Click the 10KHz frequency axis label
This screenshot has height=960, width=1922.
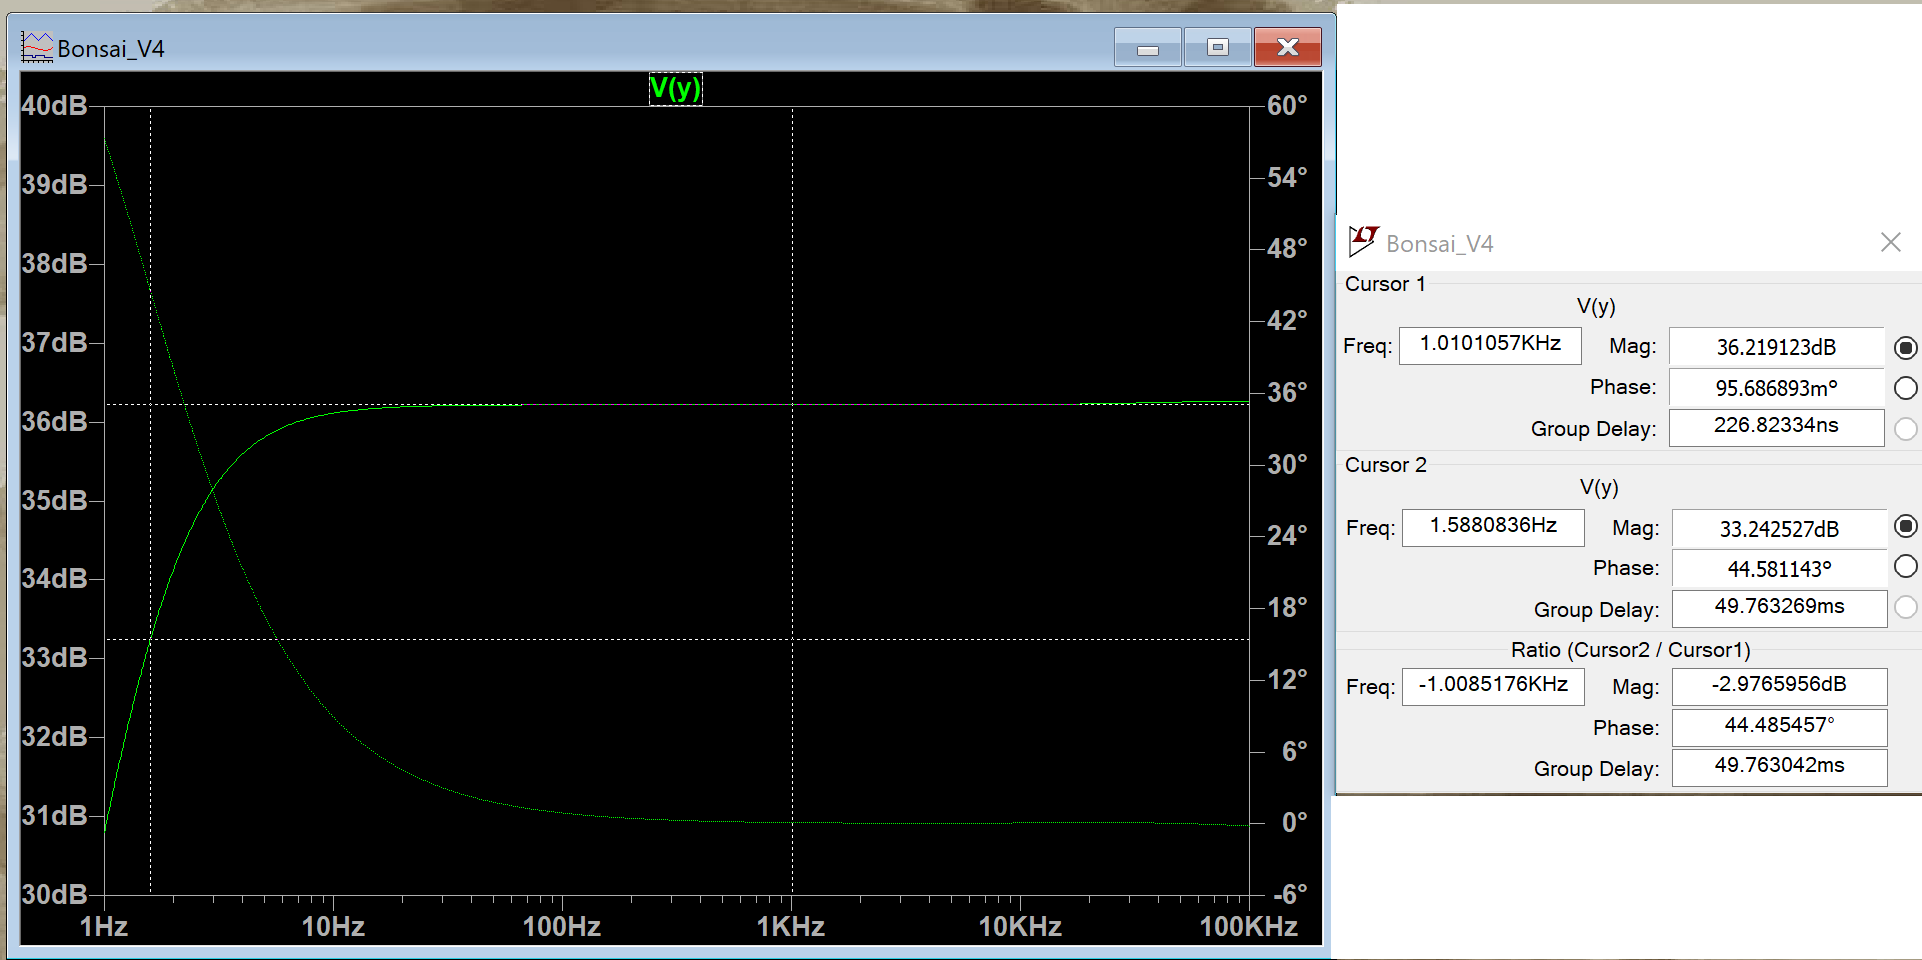pyautogui.click(x=1020, y=927)
